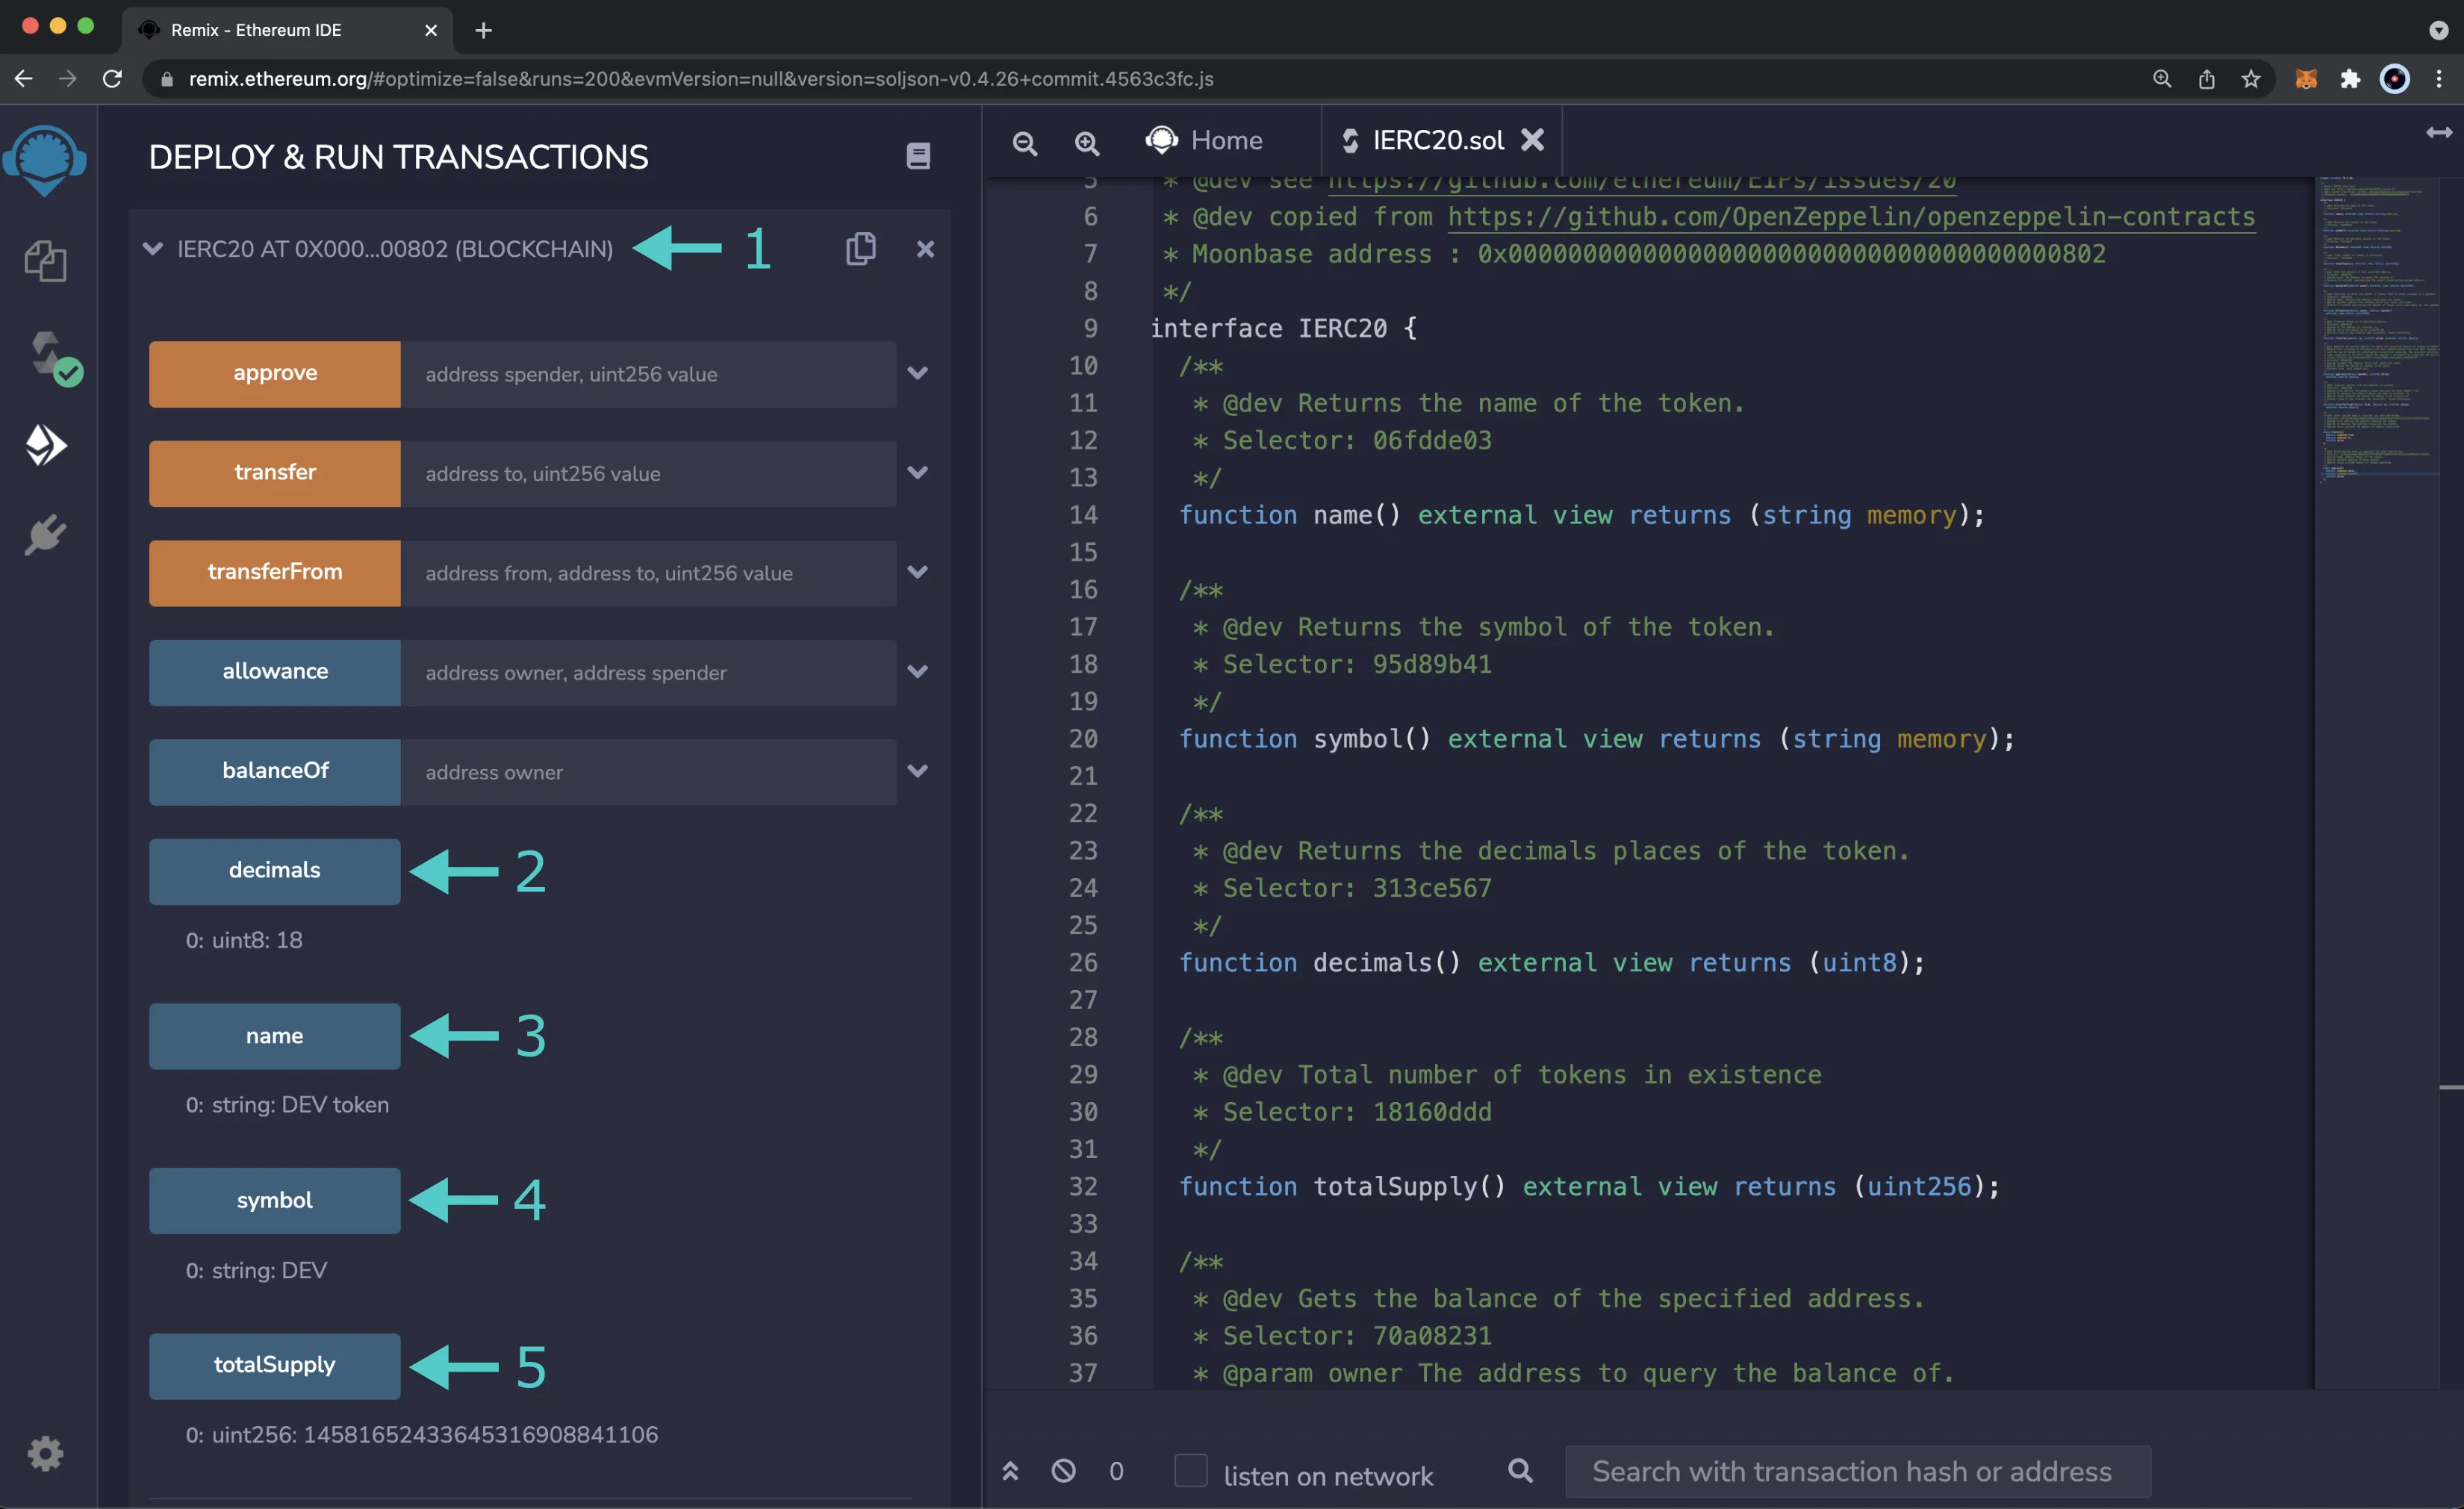The width and height of the screenshot is (2464, 1509).
Task: Open the Deploy & Run sidebar icon
Action: (x=45, y=445)
